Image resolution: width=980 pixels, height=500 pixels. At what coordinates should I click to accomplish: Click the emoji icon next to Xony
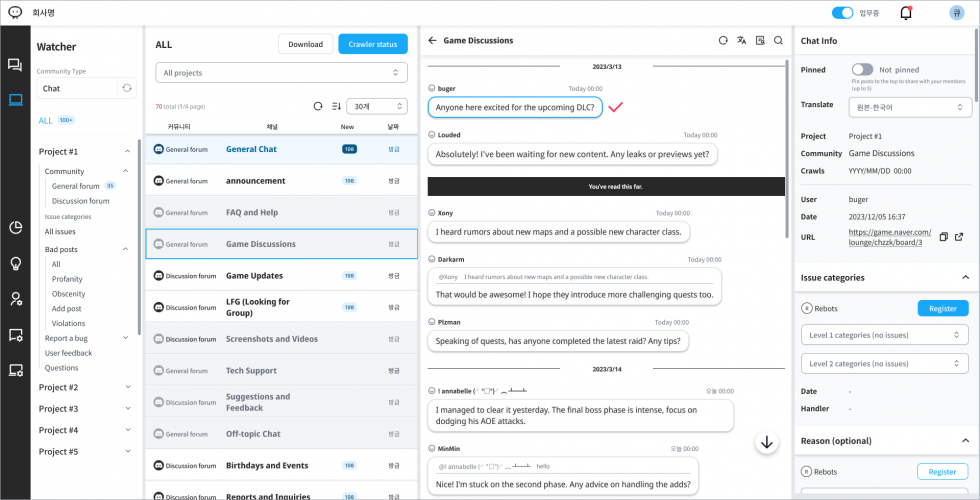tap(431, 213)
